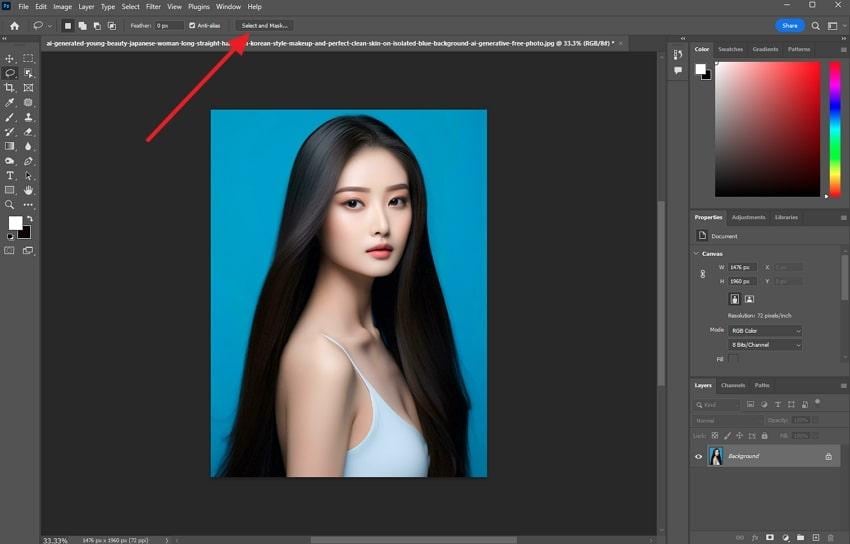Open the workspace switcher dropdown
Image resolution: width=850 pixels, height=544 pixels.
point(835,25)
